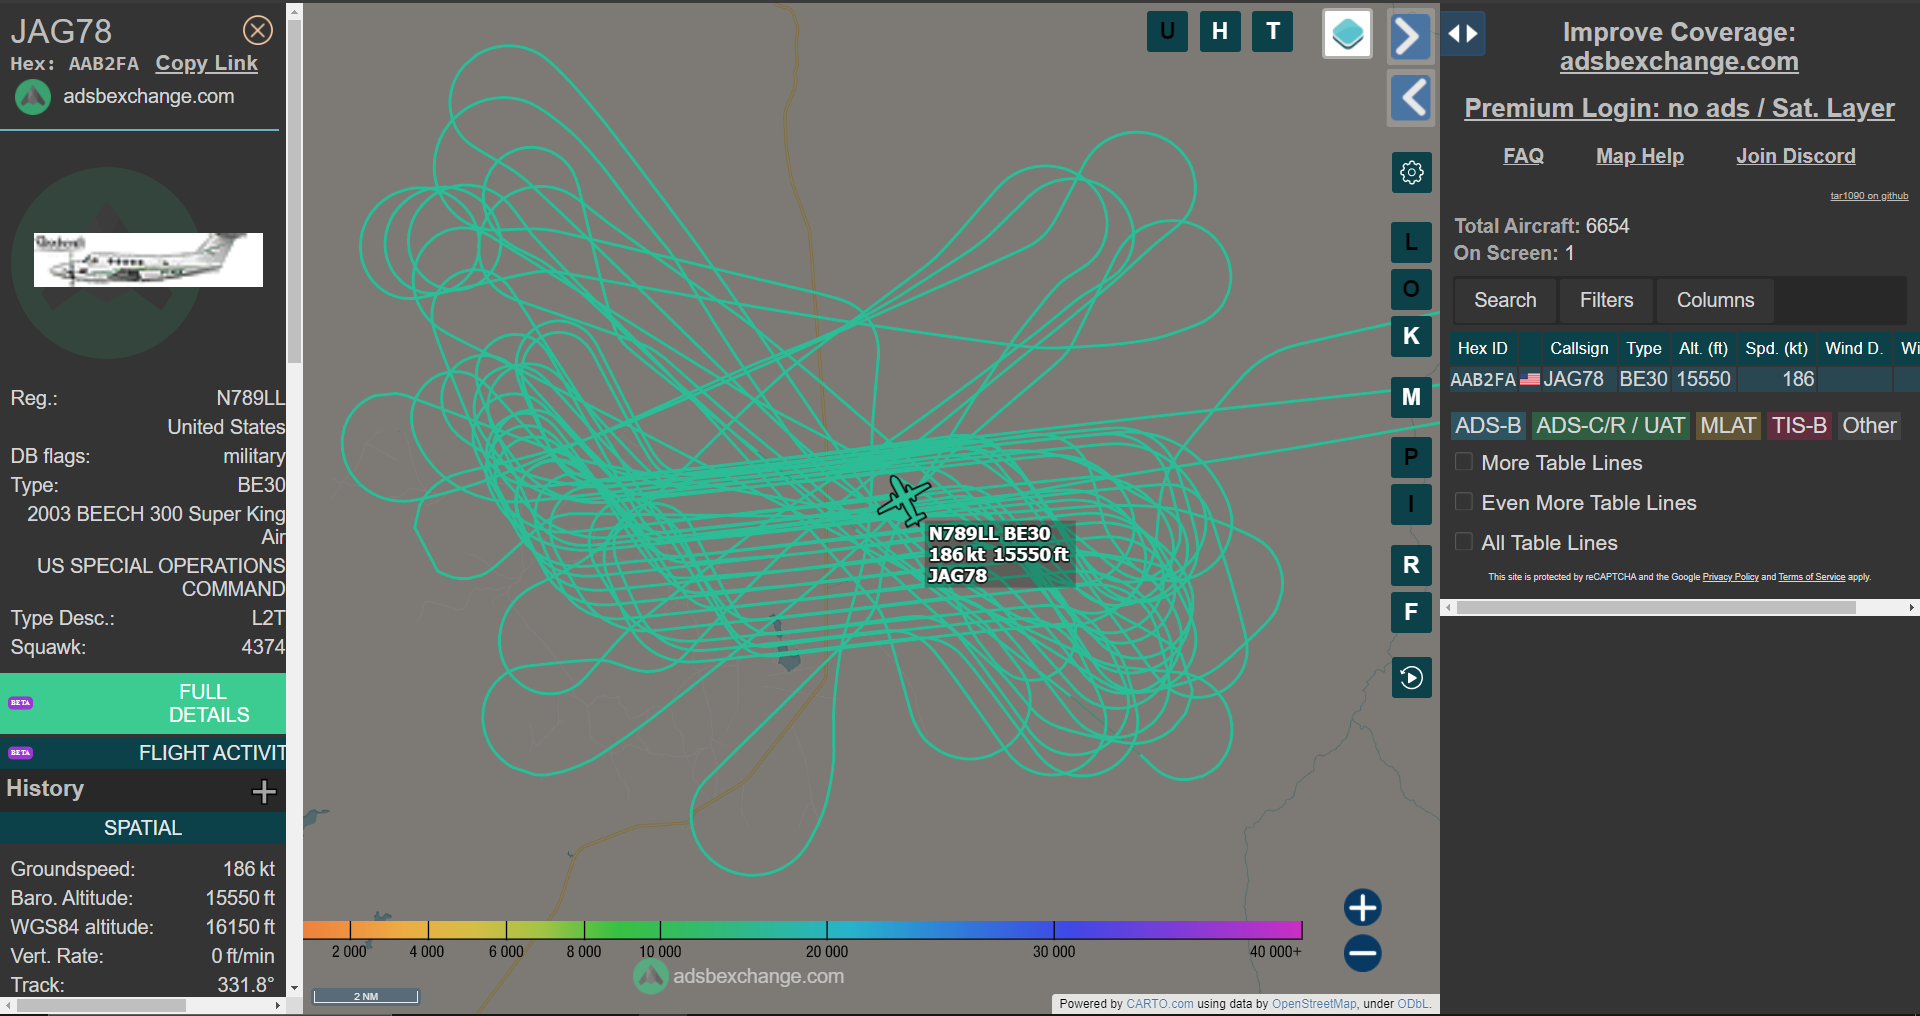Zoom in with the plus button
Viewport: 1920px width, 1016px height.
[x=1362, y=908]
